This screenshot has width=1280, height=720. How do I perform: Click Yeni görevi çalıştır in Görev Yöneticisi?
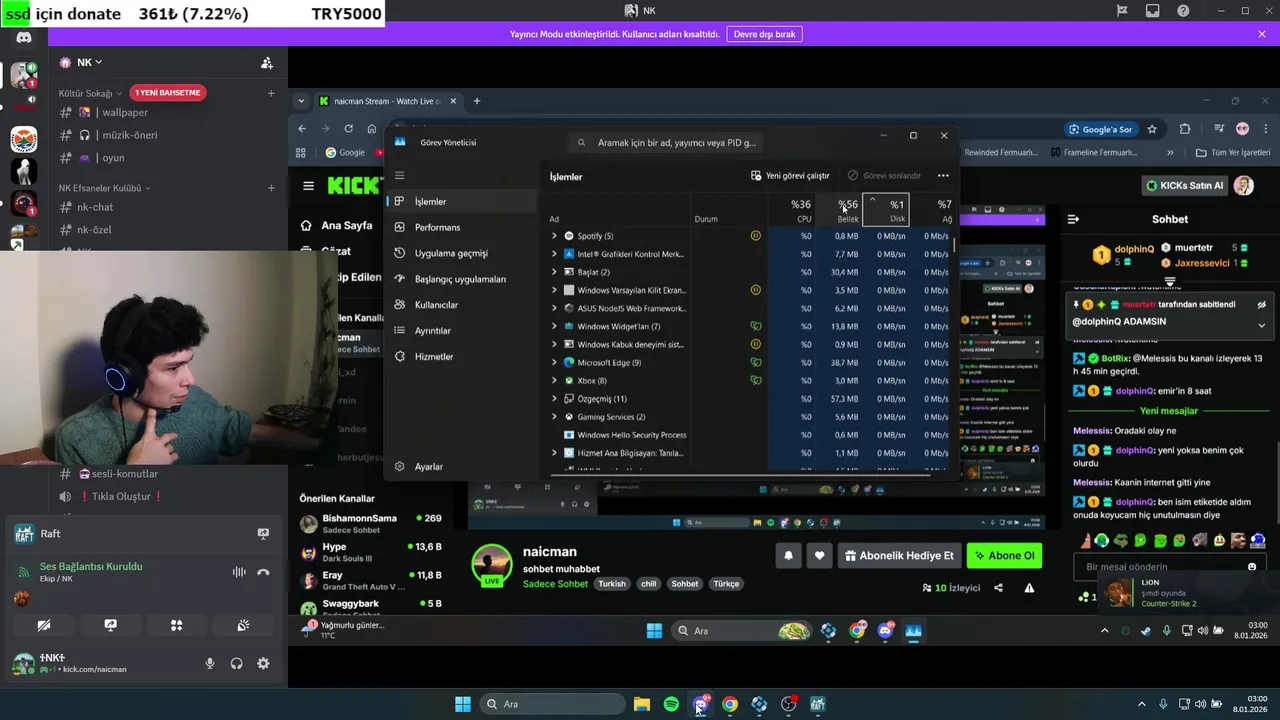tap(790, 176)
